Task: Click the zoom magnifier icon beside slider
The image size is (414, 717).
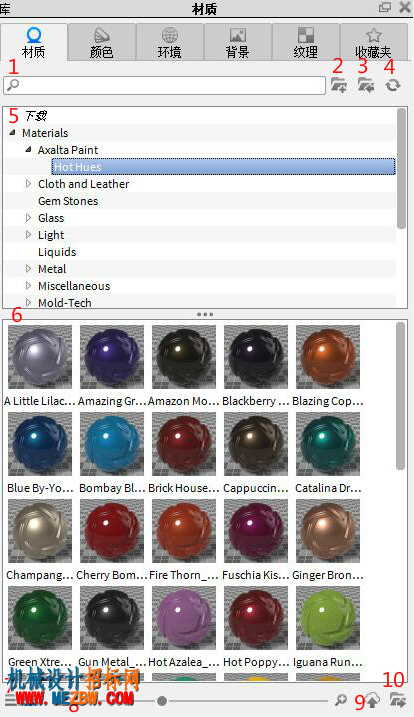Action: 340,700
